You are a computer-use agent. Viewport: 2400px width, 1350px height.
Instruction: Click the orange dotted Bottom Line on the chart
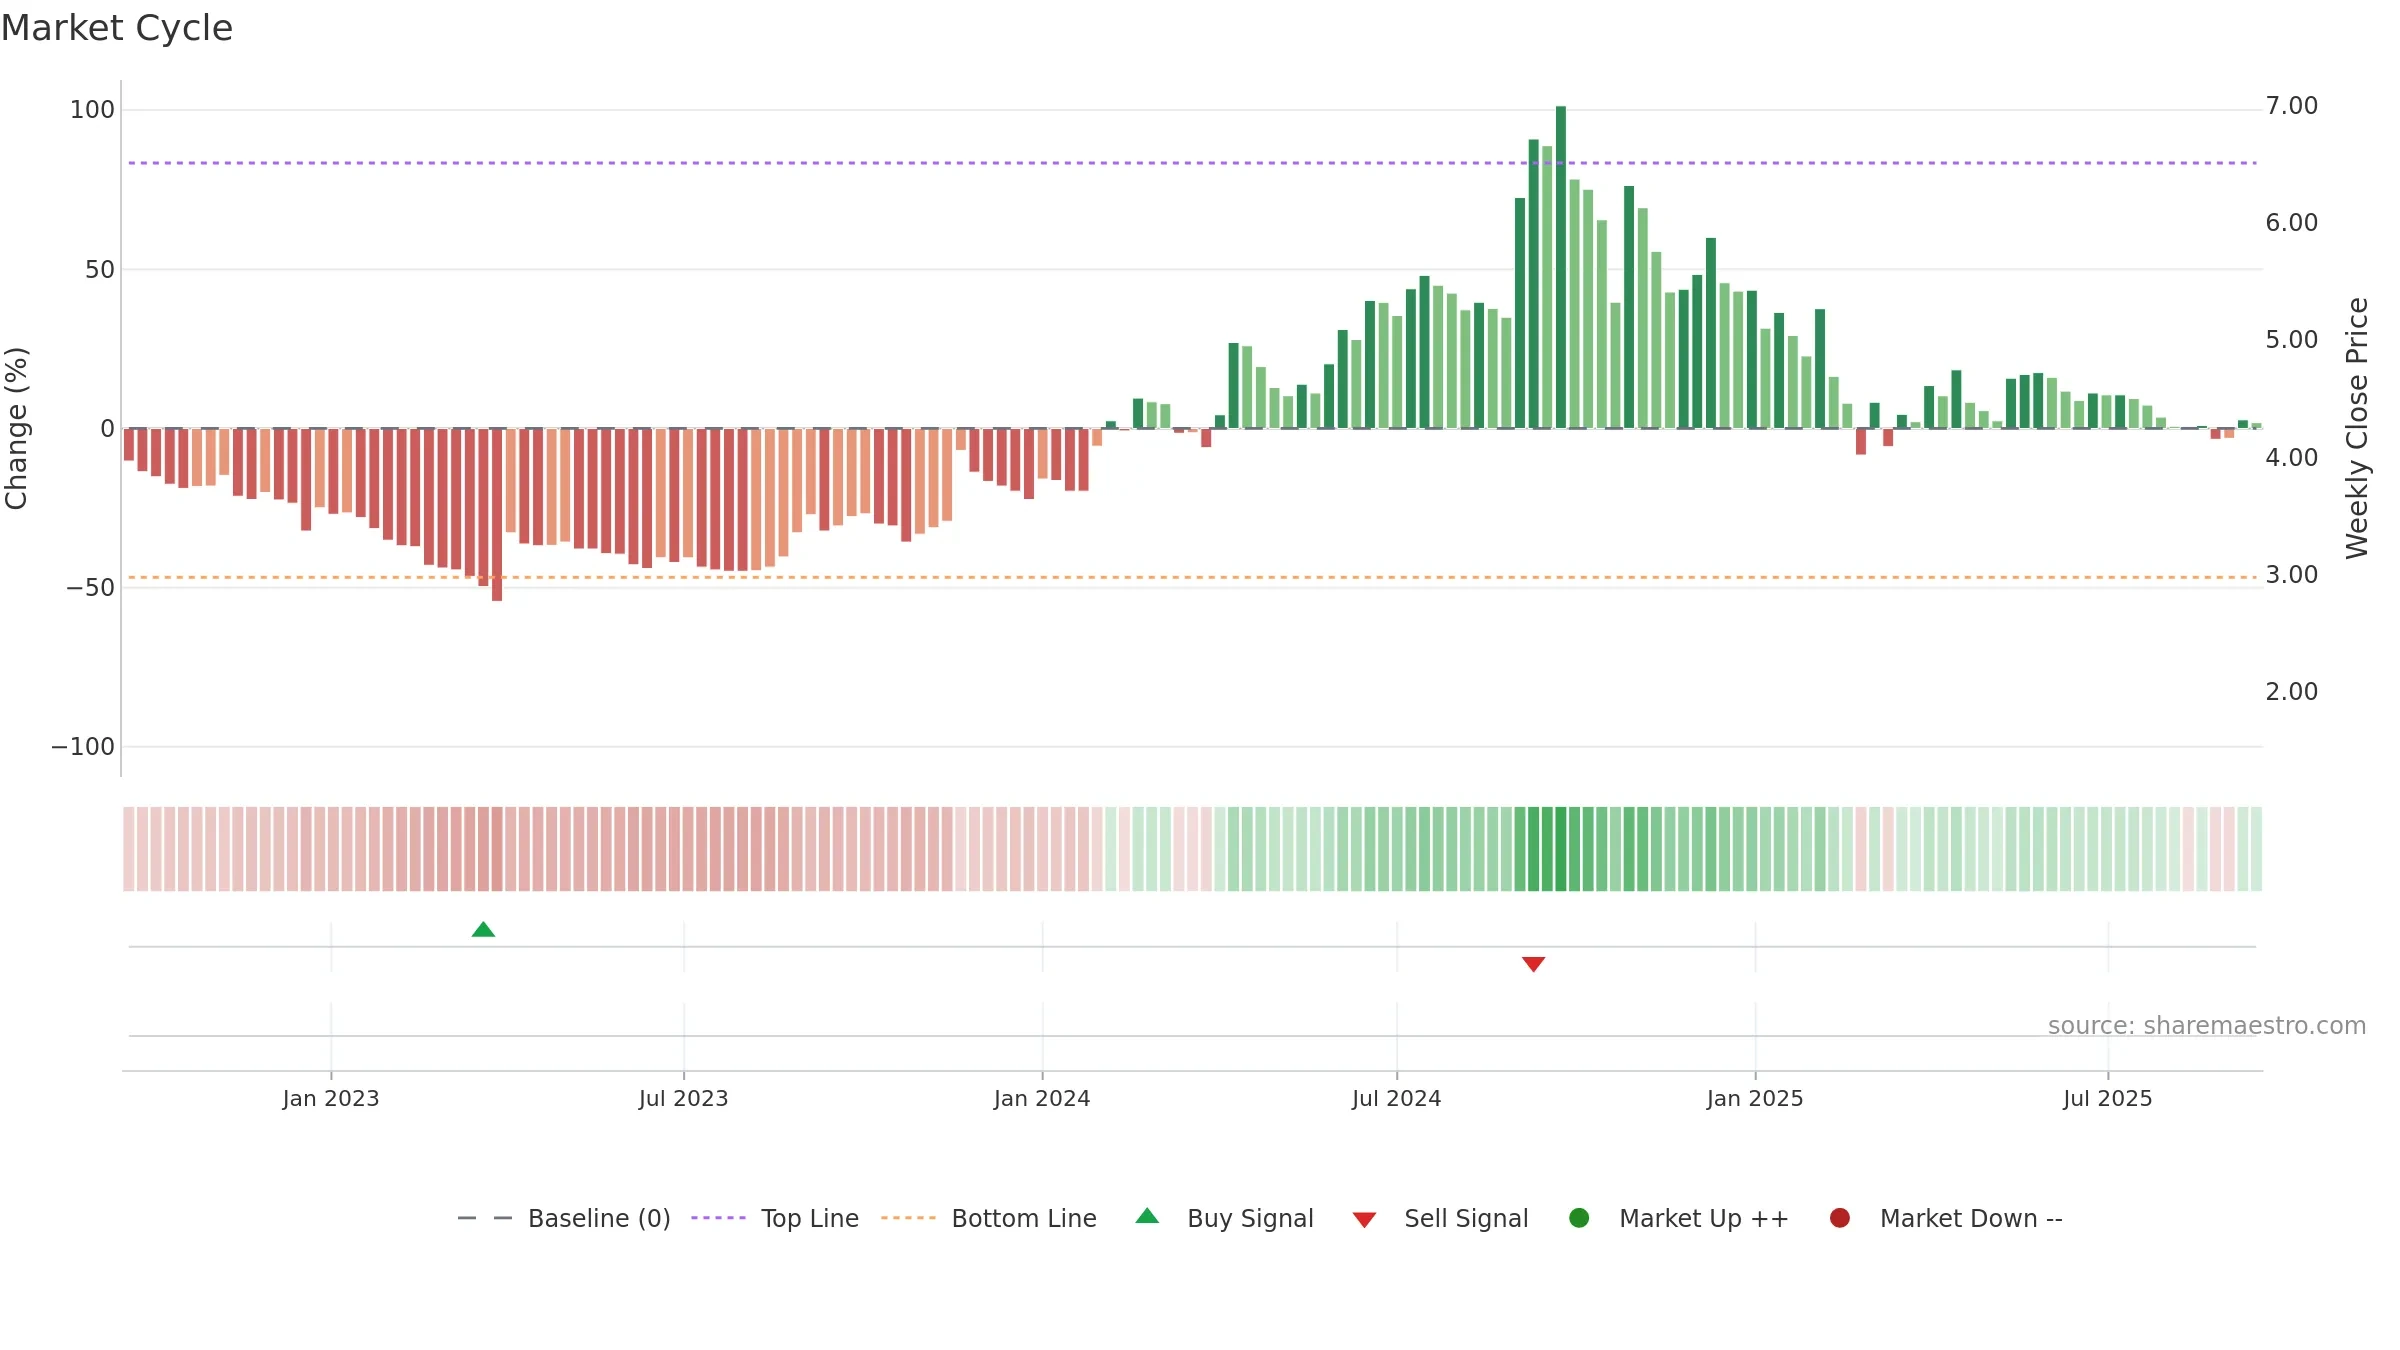point(1192,577)
